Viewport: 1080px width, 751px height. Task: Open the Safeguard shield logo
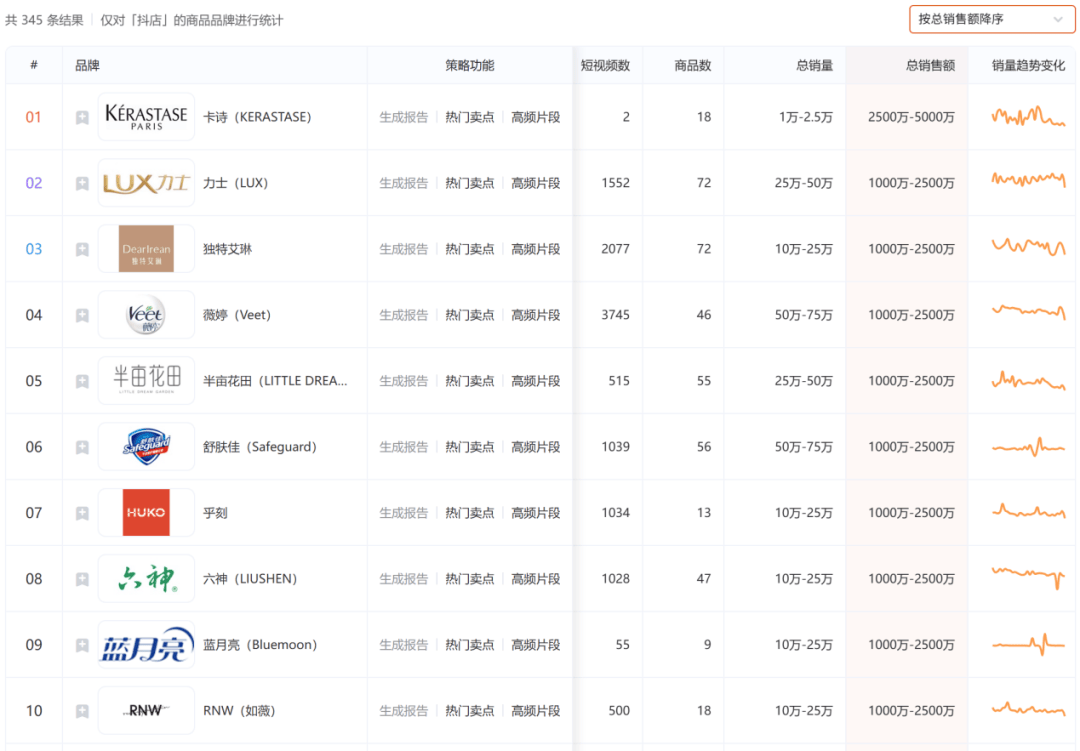coord(146,447)
